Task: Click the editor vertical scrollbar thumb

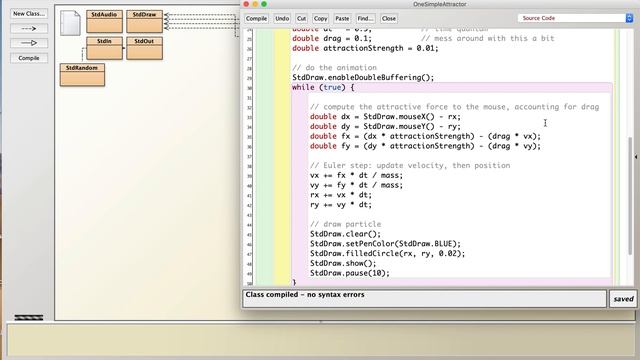Action: pos(630,196)
